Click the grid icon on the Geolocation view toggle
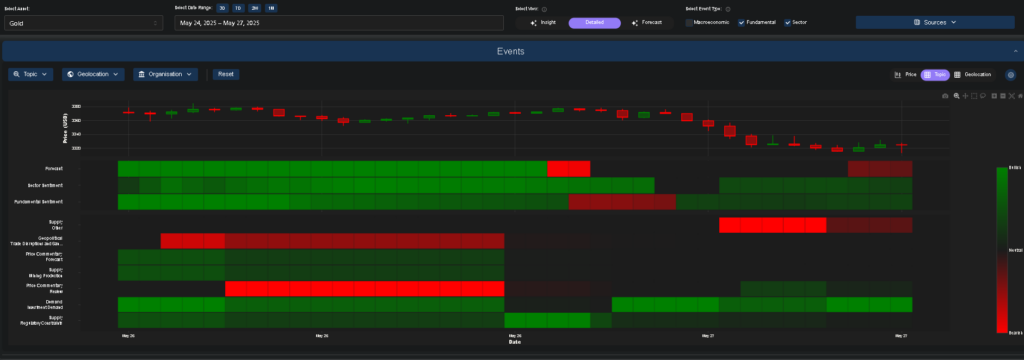The width and height of the screenshot is (1024, 360). point(957,74)
